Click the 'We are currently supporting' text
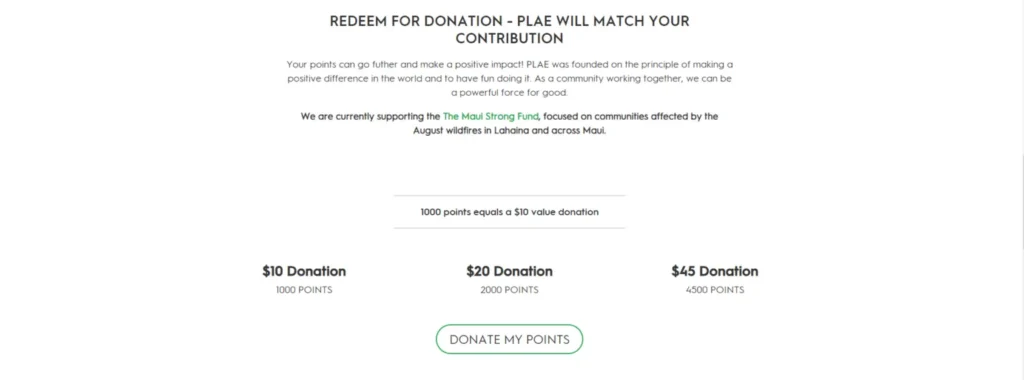 tap(370, 116)
